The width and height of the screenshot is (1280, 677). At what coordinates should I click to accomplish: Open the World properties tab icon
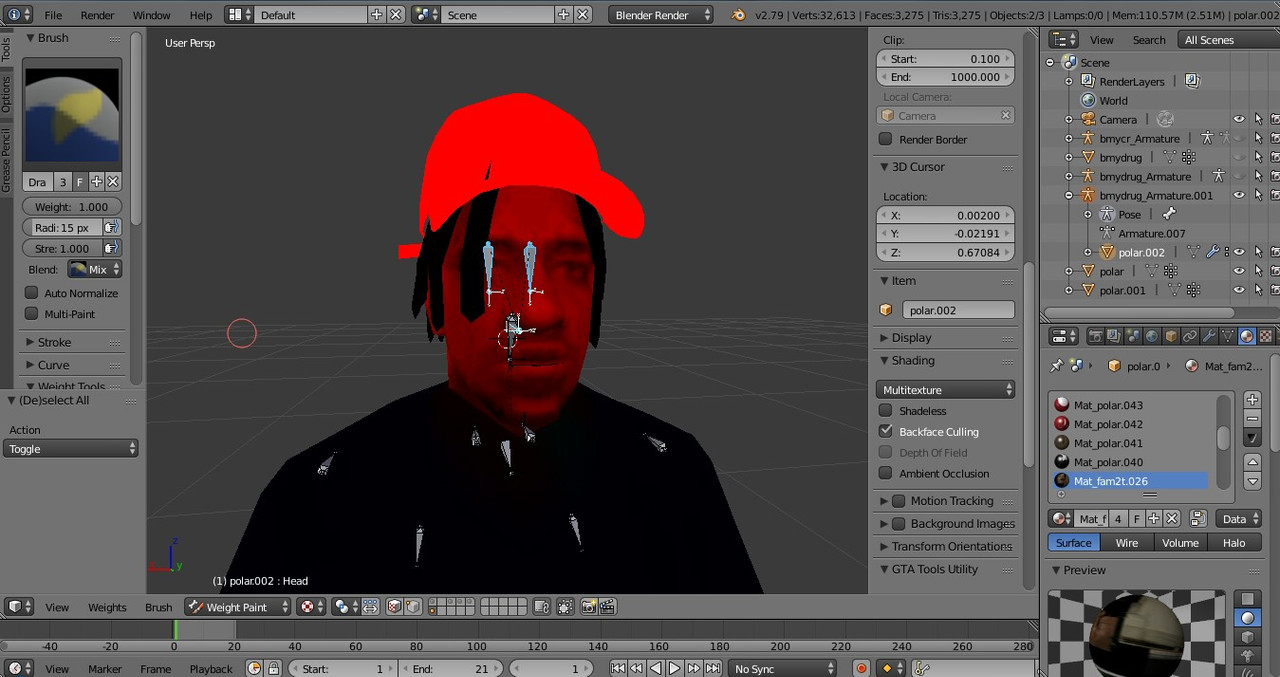coord(1151,336)
